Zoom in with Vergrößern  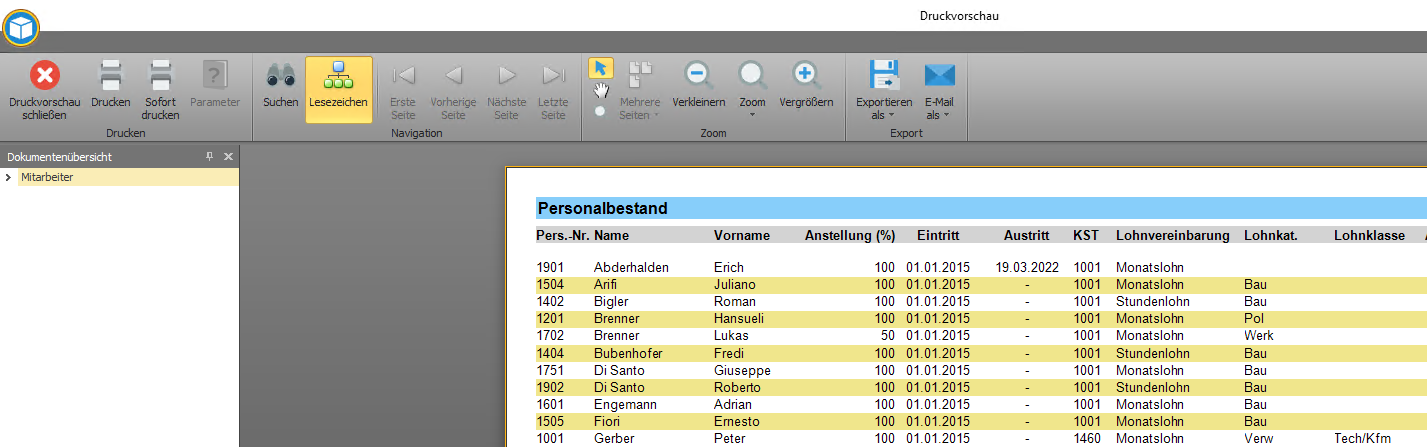pos(806,84)
